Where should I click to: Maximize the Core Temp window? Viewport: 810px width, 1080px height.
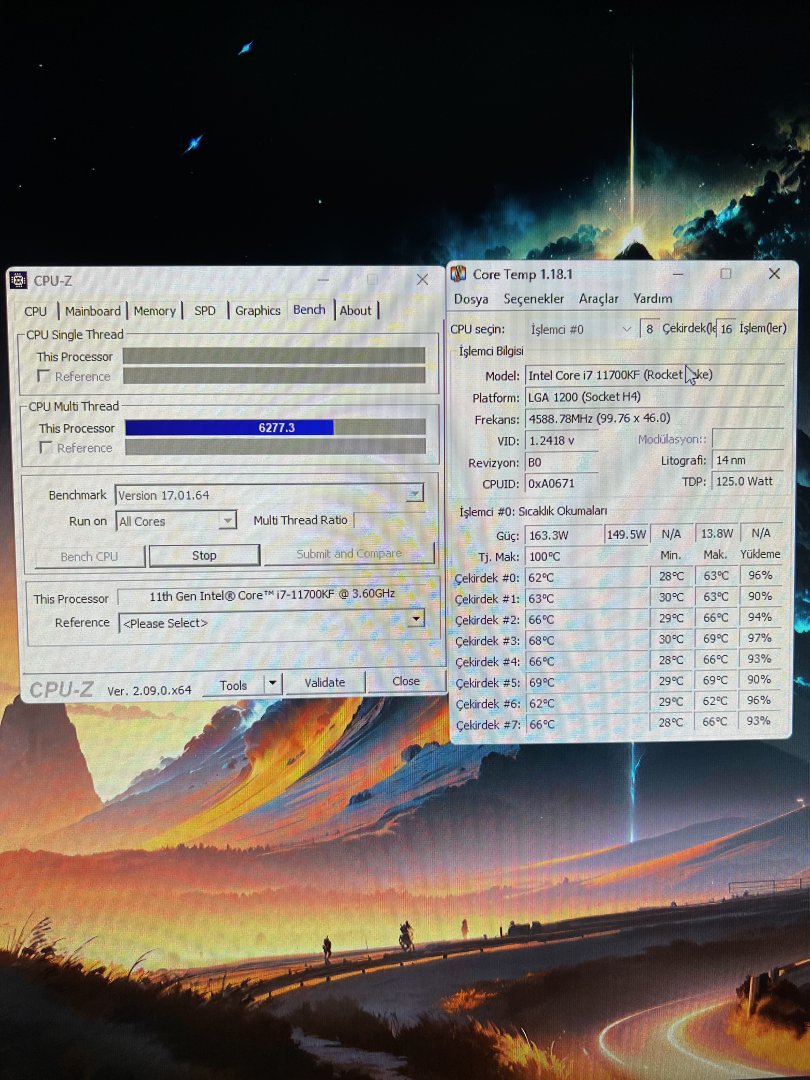click(725, 273)
